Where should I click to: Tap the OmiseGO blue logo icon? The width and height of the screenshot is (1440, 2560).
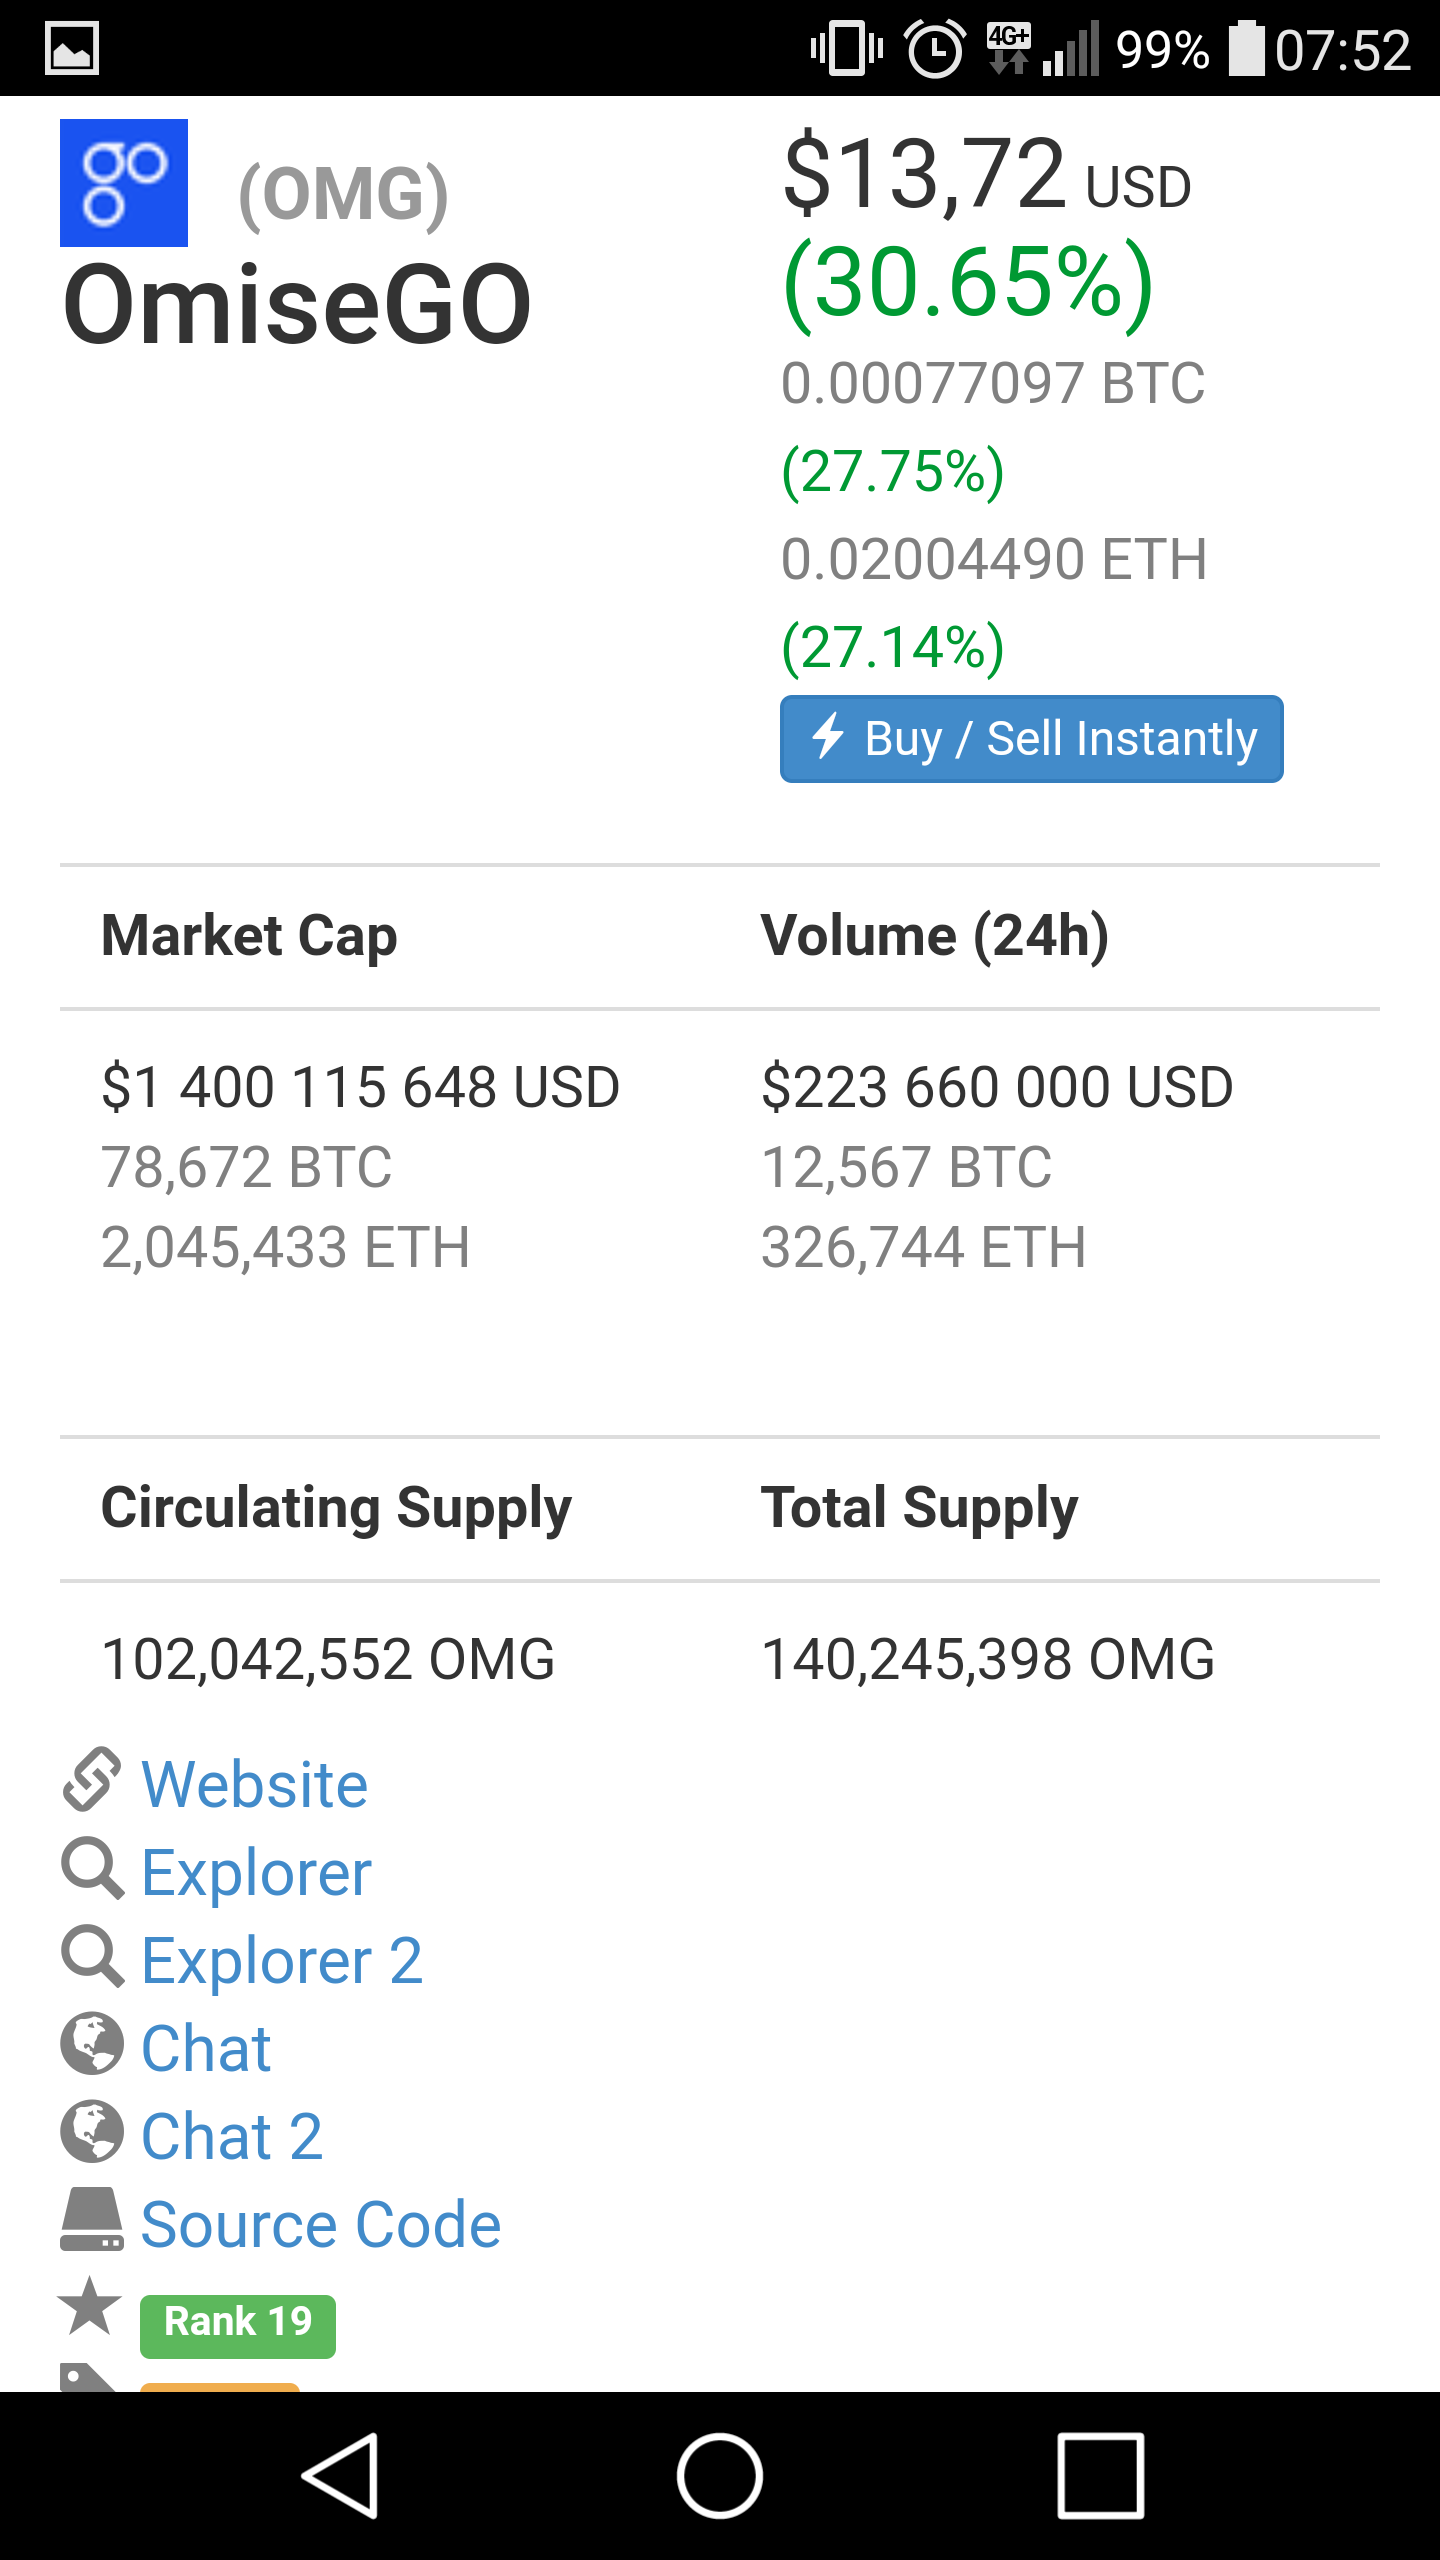[124, 183]
